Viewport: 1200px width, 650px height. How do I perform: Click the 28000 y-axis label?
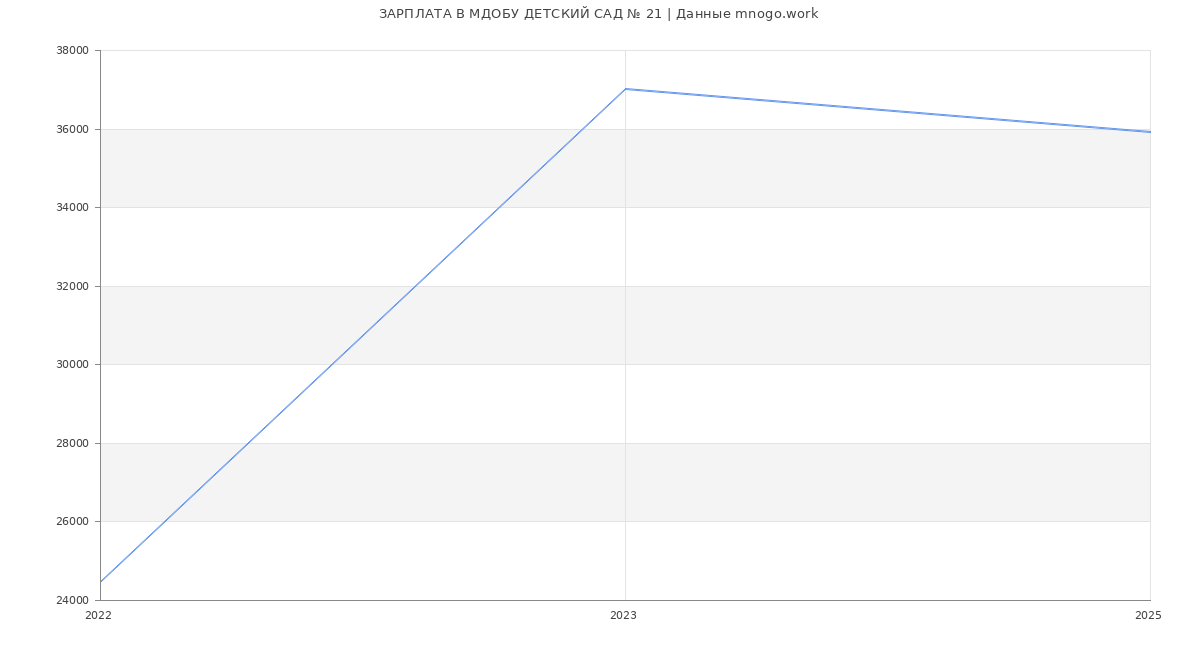pyautogui.click(x=73, y=443)
